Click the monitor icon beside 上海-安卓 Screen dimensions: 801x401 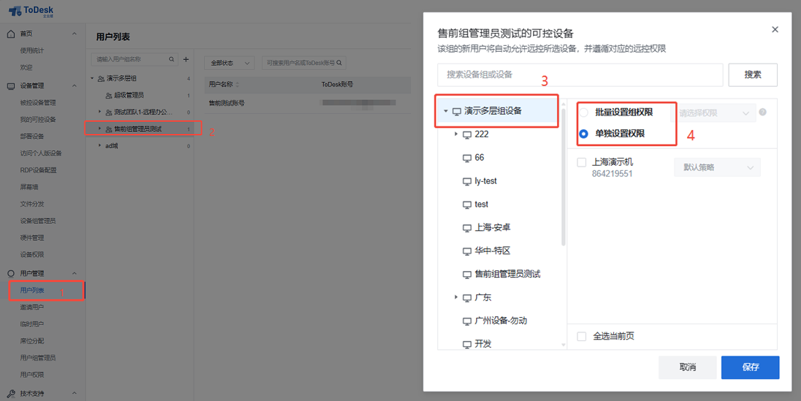tap(467, 228)
